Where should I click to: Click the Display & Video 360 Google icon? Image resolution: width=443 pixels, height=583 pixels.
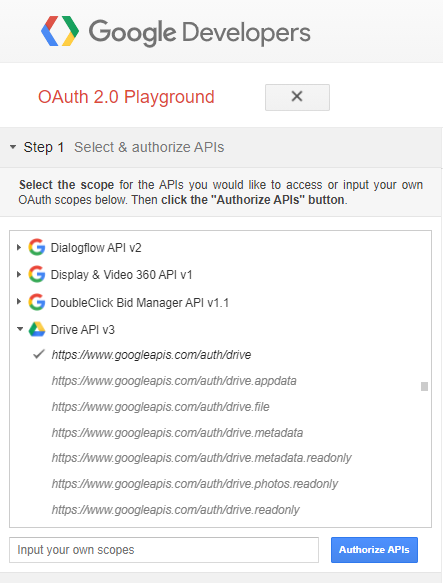point(37,274)
